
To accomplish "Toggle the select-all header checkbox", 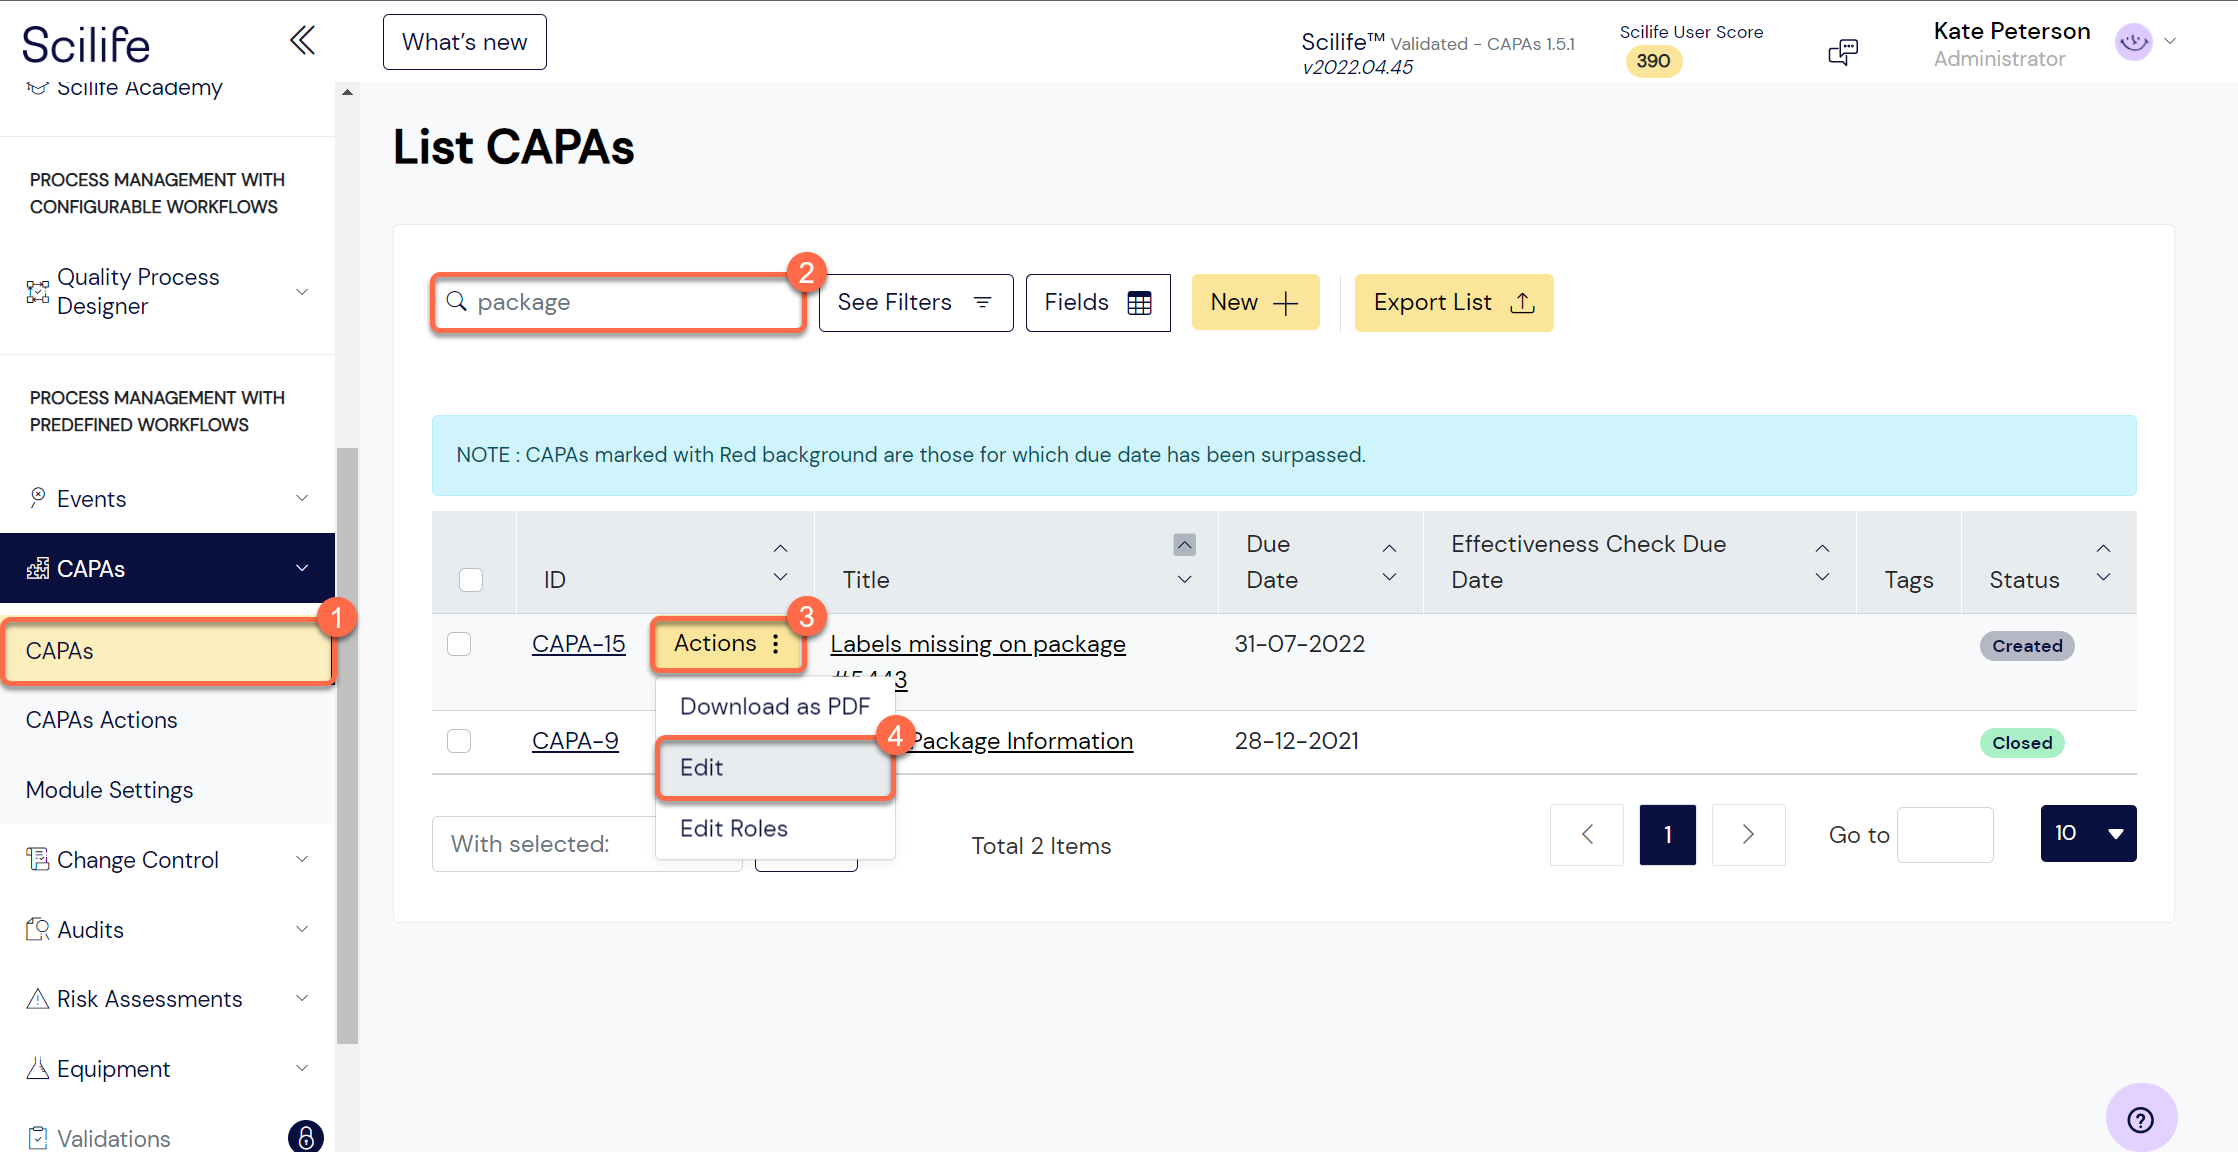I will click(x=471, y=580).
